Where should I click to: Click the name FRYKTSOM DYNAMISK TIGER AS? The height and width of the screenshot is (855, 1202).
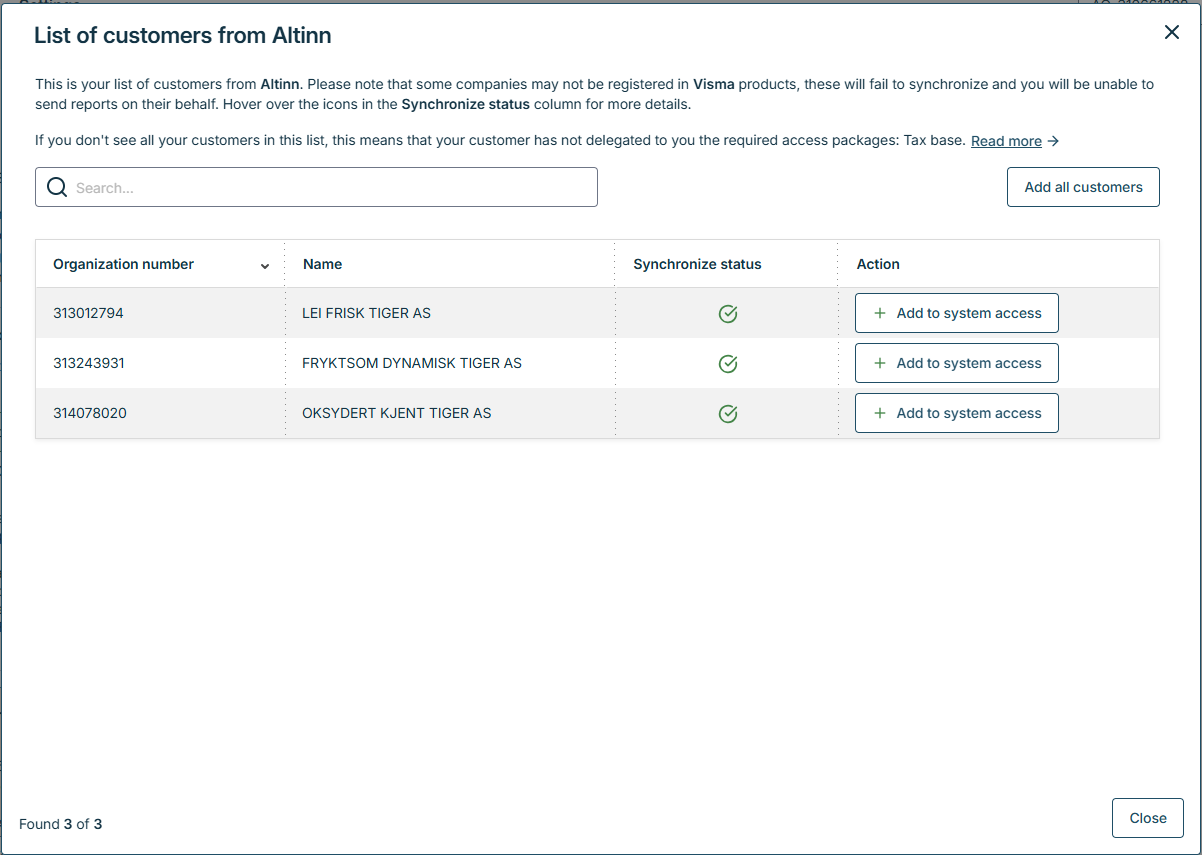coord(412,363)
